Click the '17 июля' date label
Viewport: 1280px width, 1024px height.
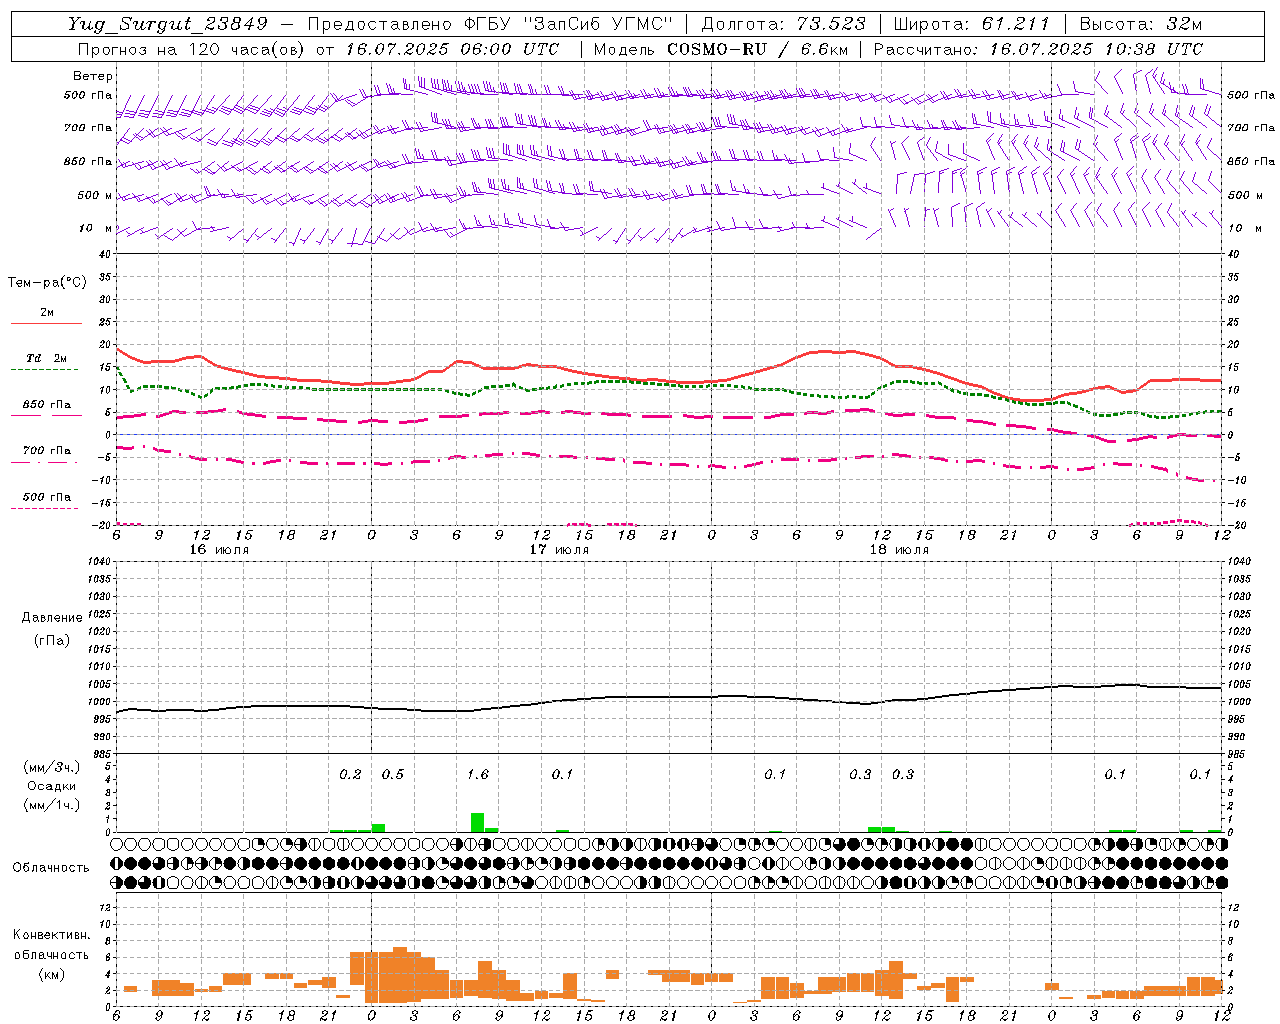pyautogui.click(x=559, y=550)
